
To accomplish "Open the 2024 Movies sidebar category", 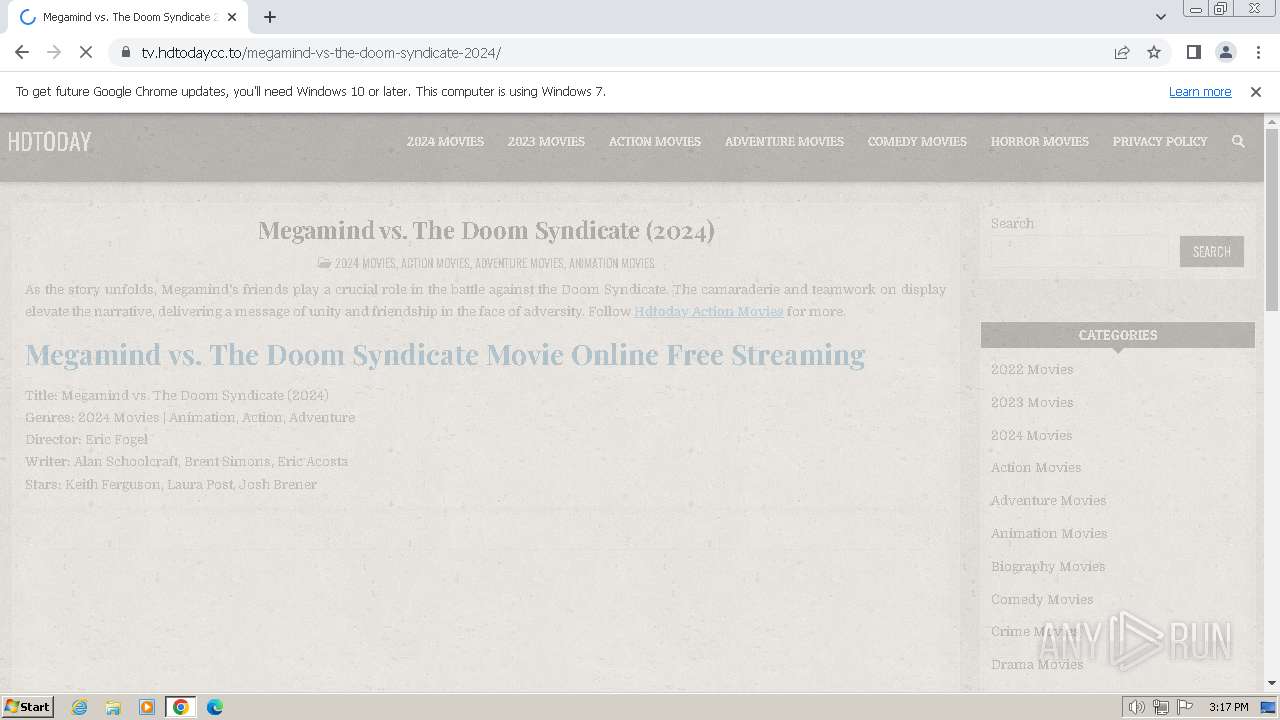I will [1031, 435].
